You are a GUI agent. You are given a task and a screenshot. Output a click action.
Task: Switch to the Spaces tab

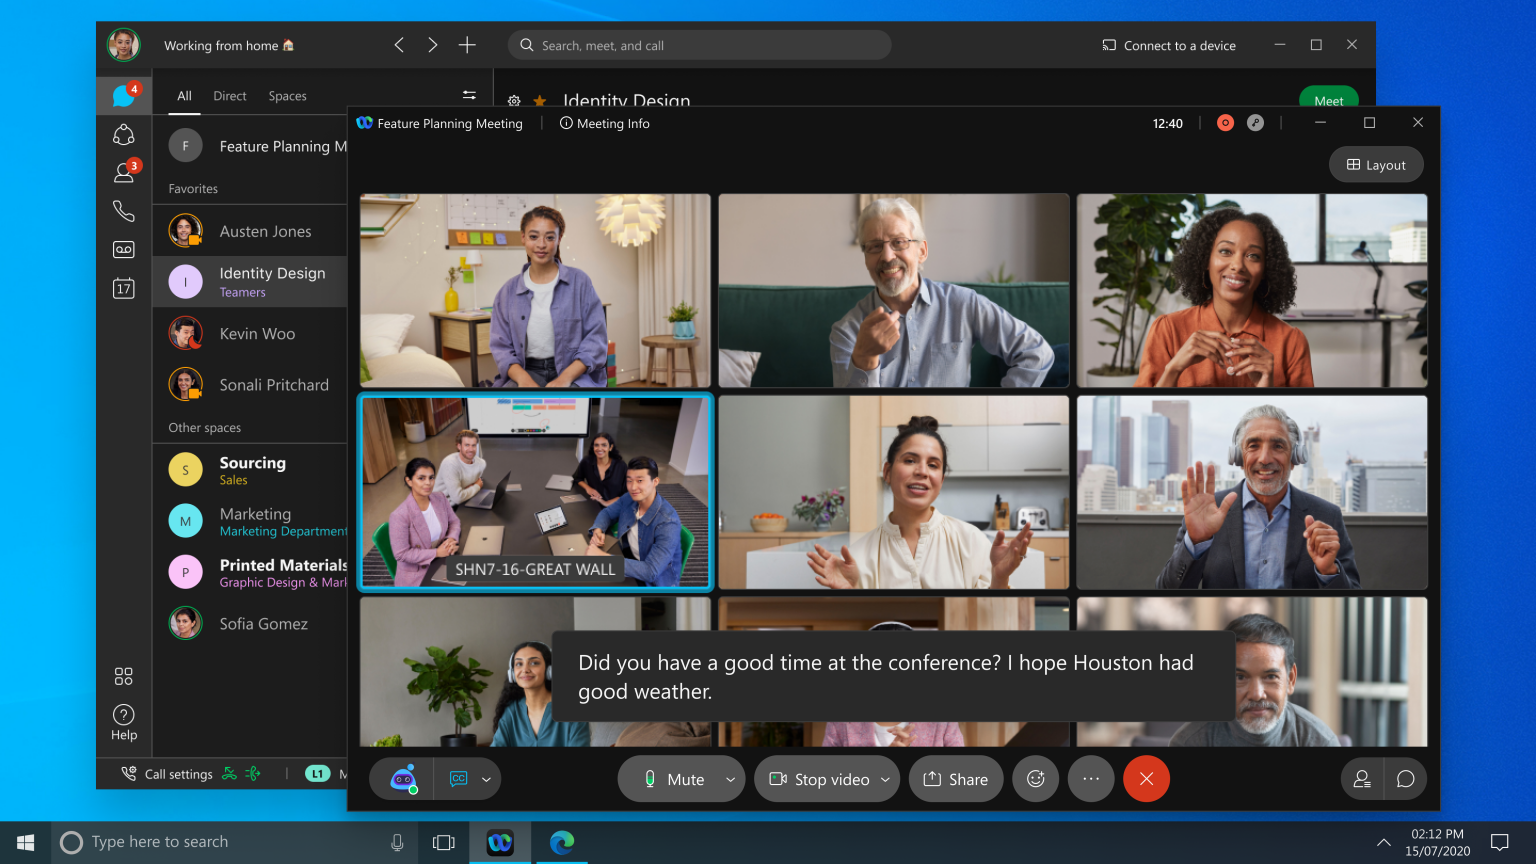pos(287,95)
